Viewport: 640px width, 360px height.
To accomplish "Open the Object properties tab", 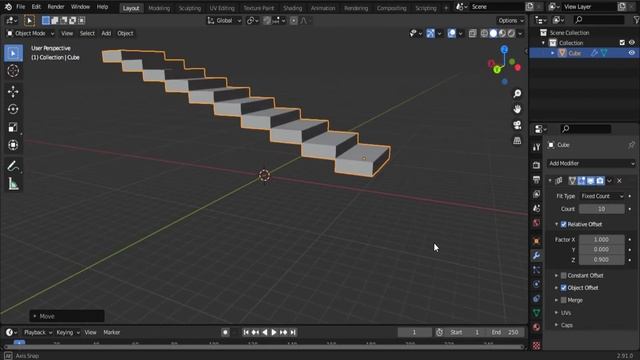I will click(536, 241).
